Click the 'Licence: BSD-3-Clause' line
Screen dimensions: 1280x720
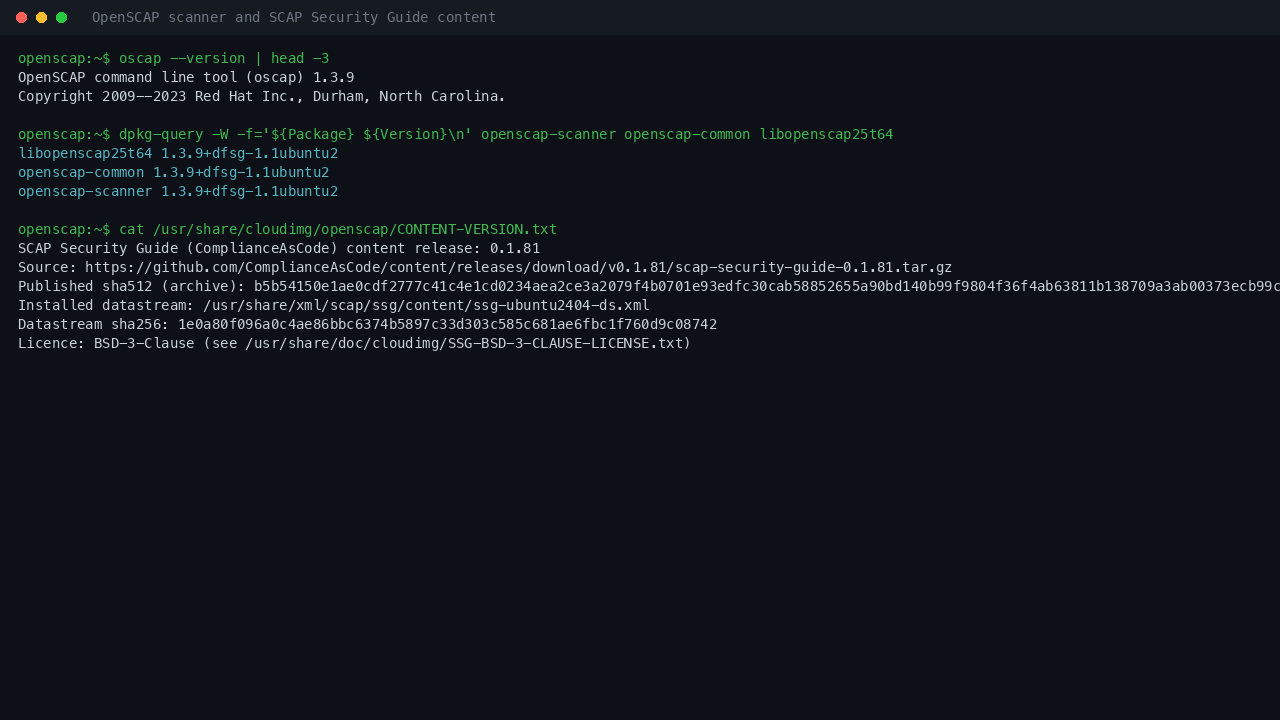(x=355, y=343)
